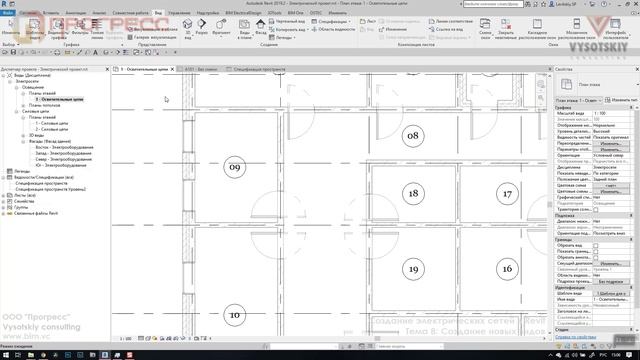Open Plan Views (Виды в плане)
The image size is (640, 360).
244,29
